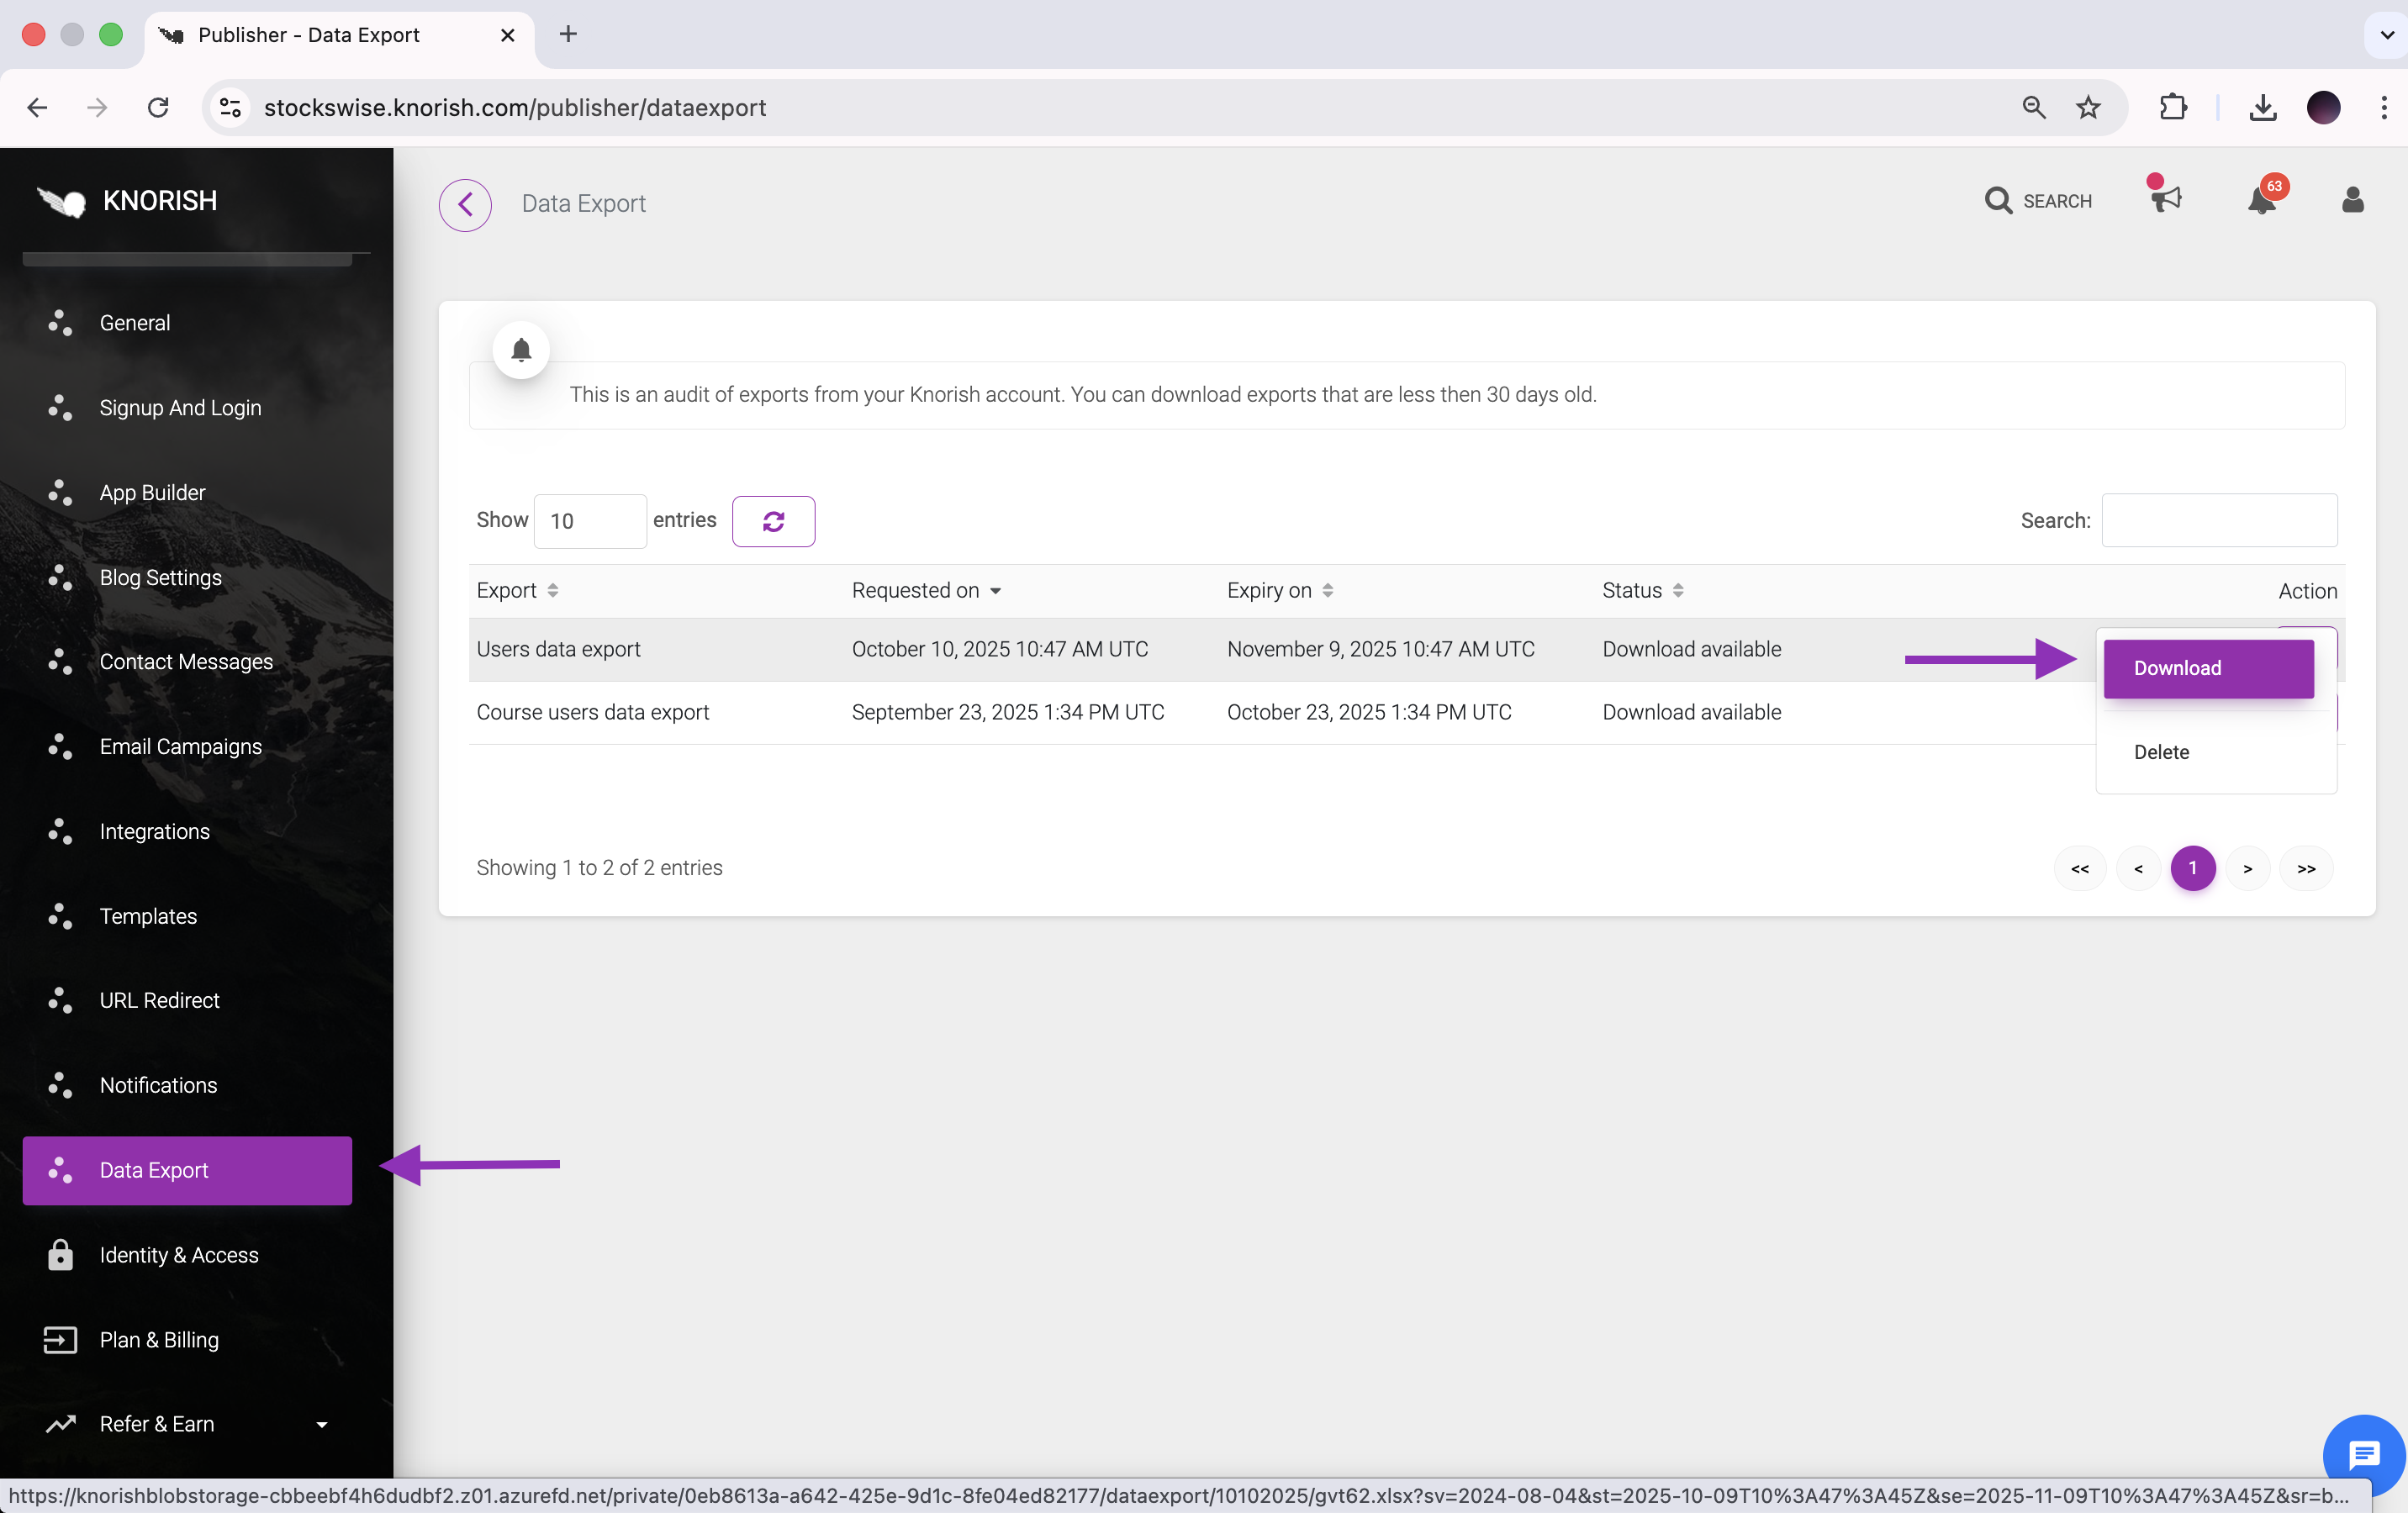Open the user profile icon in header

pyautogui.click(x=2352, y=200)
